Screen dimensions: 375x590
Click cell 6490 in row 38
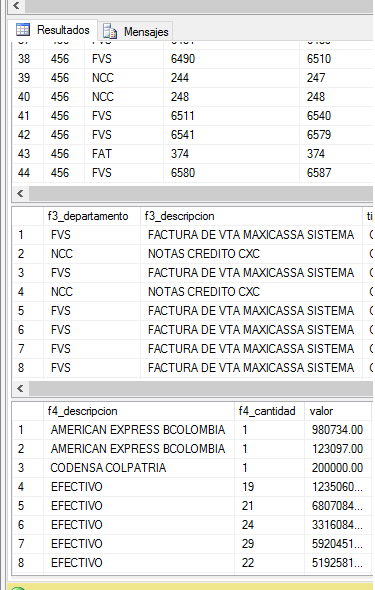point(231,59)
